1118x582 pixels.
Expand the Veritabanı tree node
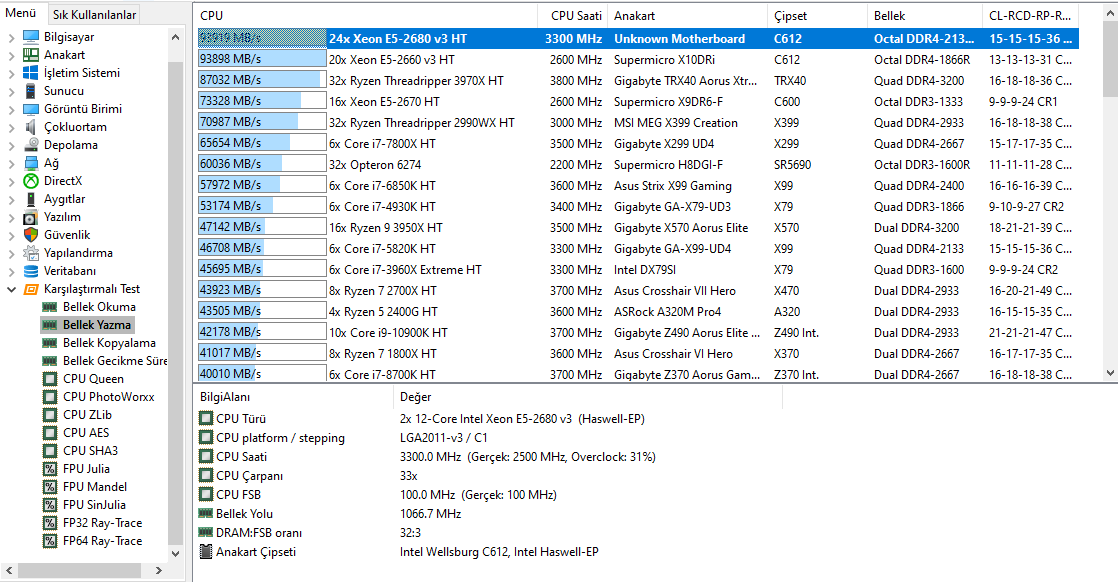(11, 271)
